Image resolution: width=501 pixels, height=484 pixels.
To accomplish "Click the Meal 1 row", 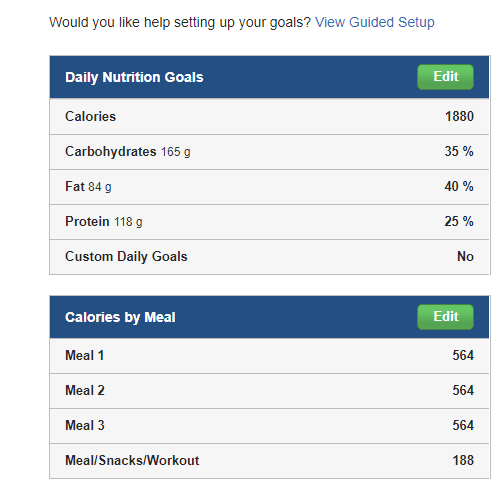I will (x=269, y=356).
